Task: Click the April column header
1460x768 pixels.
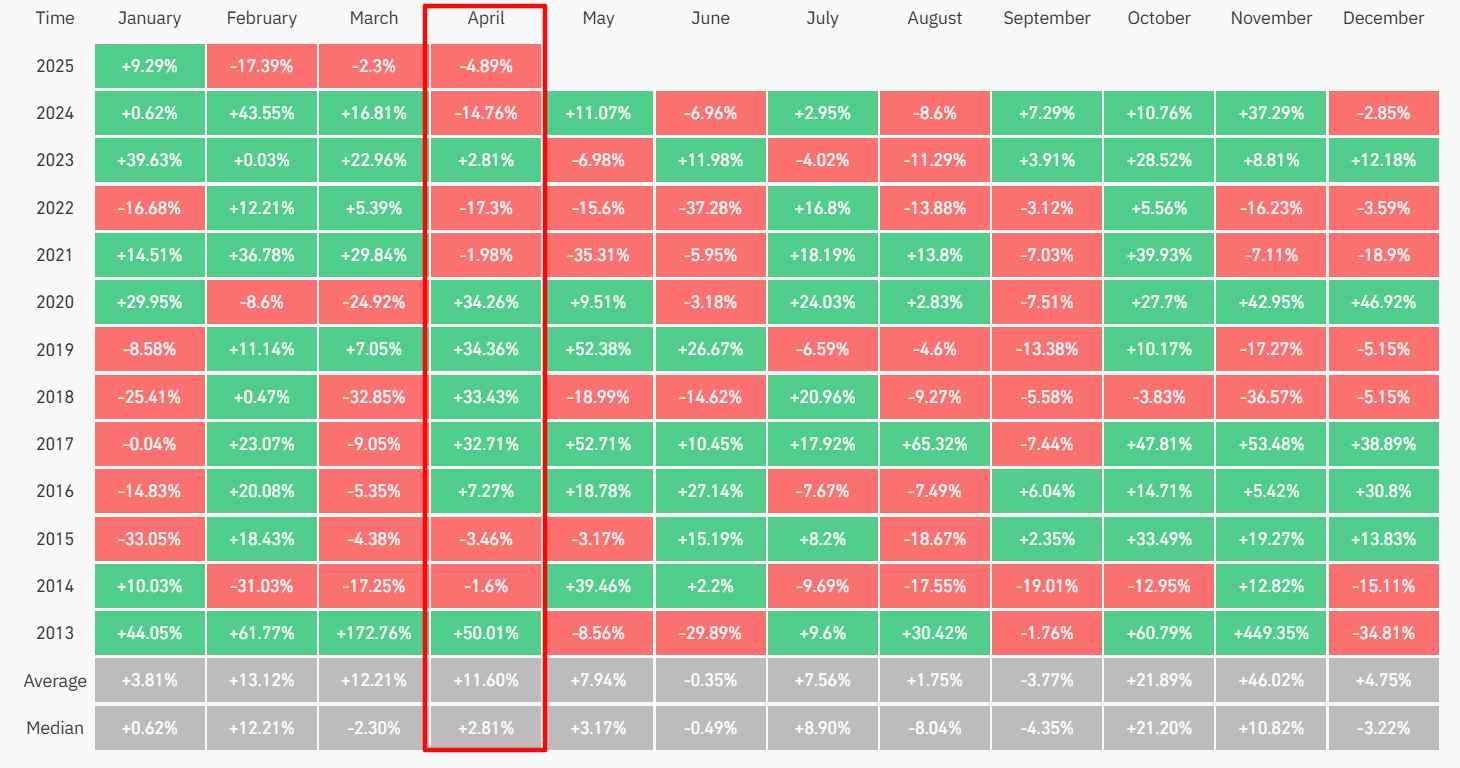Action: tap(485, 18)
